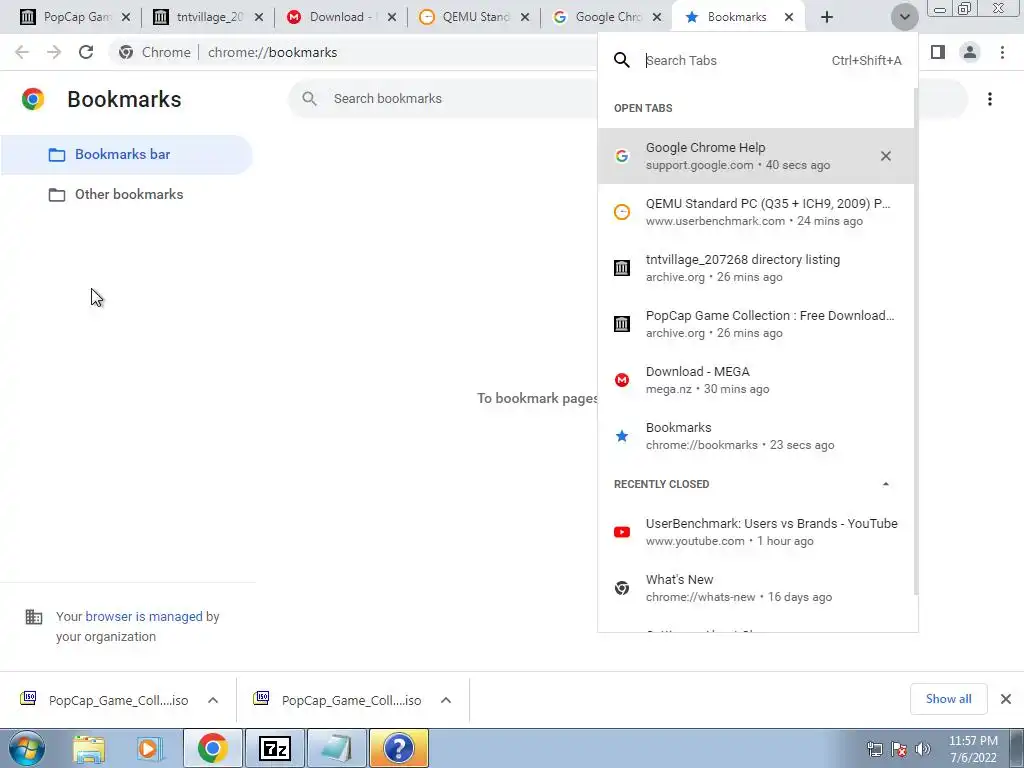Open Windows Start menu orb
Viewport: 1024px width, 768px height.
27,748
